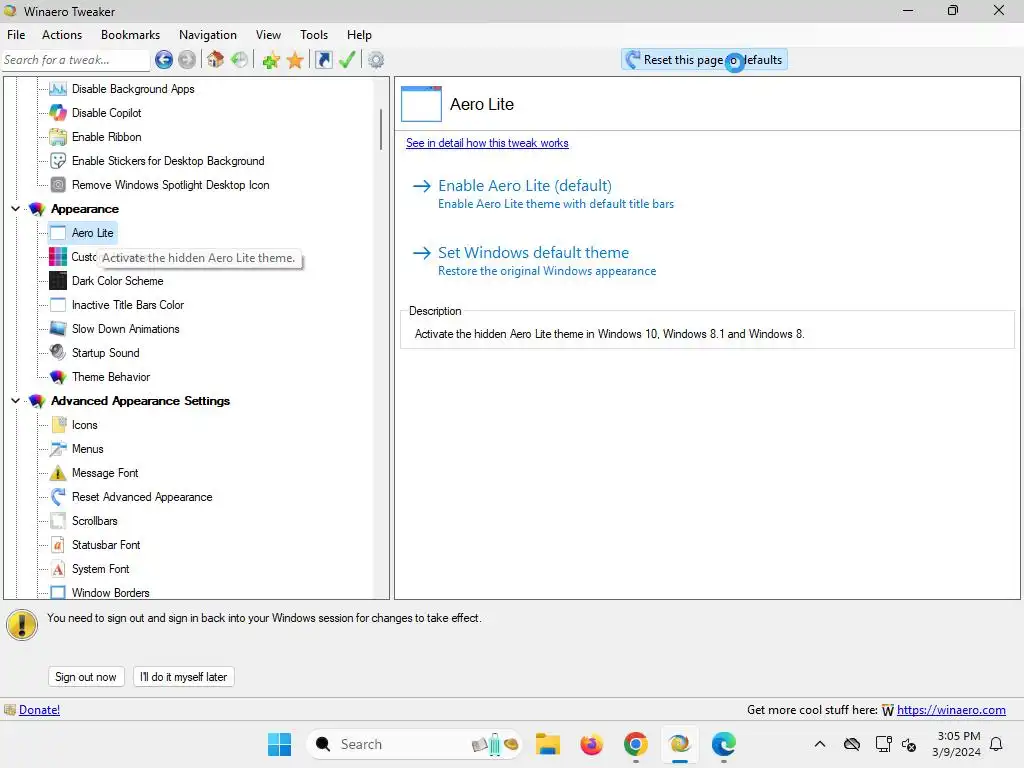Viewport: 1024px width, 768px height.
Task: Collapse the Appearance tree category
Action: (x=15, y=209)
